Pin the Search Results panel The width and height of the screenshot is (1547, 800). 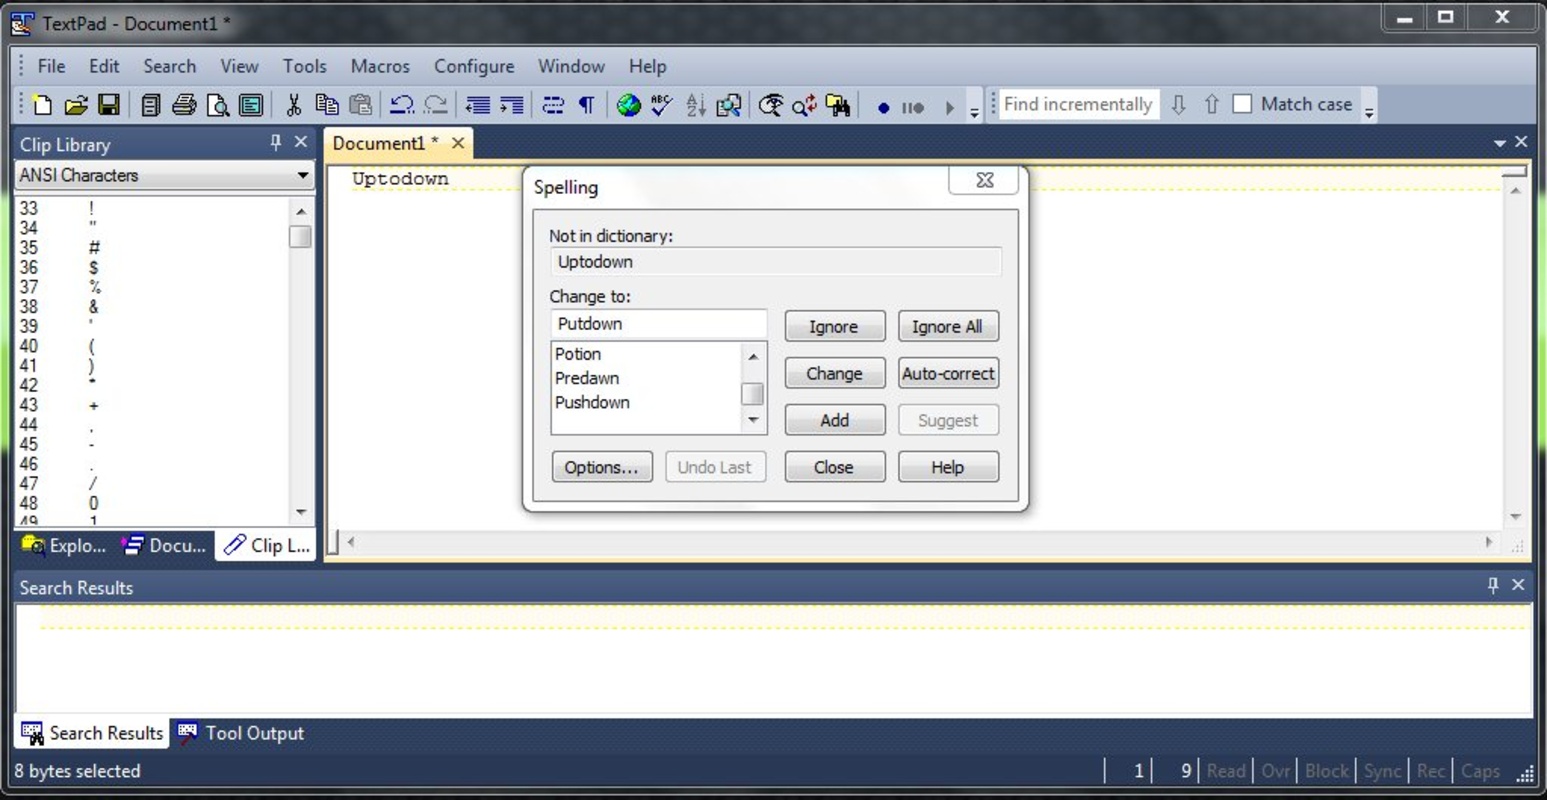1493,585
